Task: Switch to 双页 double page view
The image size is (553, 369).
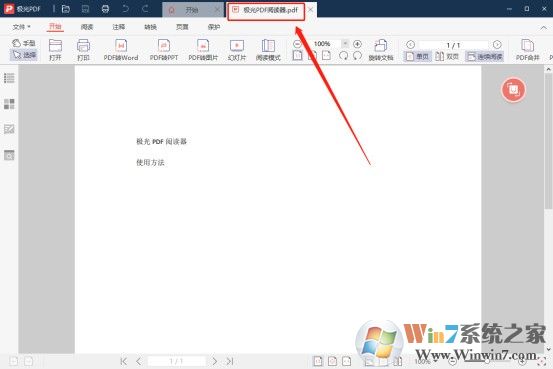Action: pyautogui.click(x=447, y=56)
